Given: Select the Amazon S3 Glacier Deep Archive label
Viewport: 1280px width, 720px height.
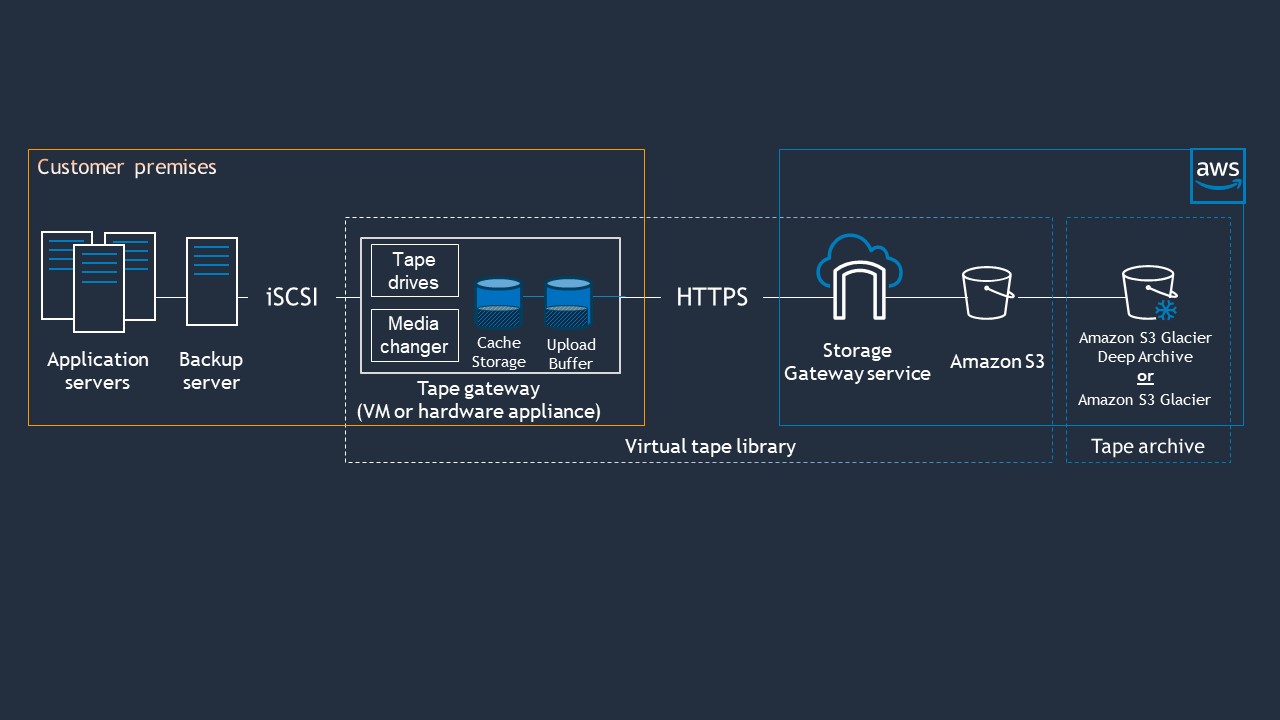Looking at the screenshot, I should tap(1144, 346).
